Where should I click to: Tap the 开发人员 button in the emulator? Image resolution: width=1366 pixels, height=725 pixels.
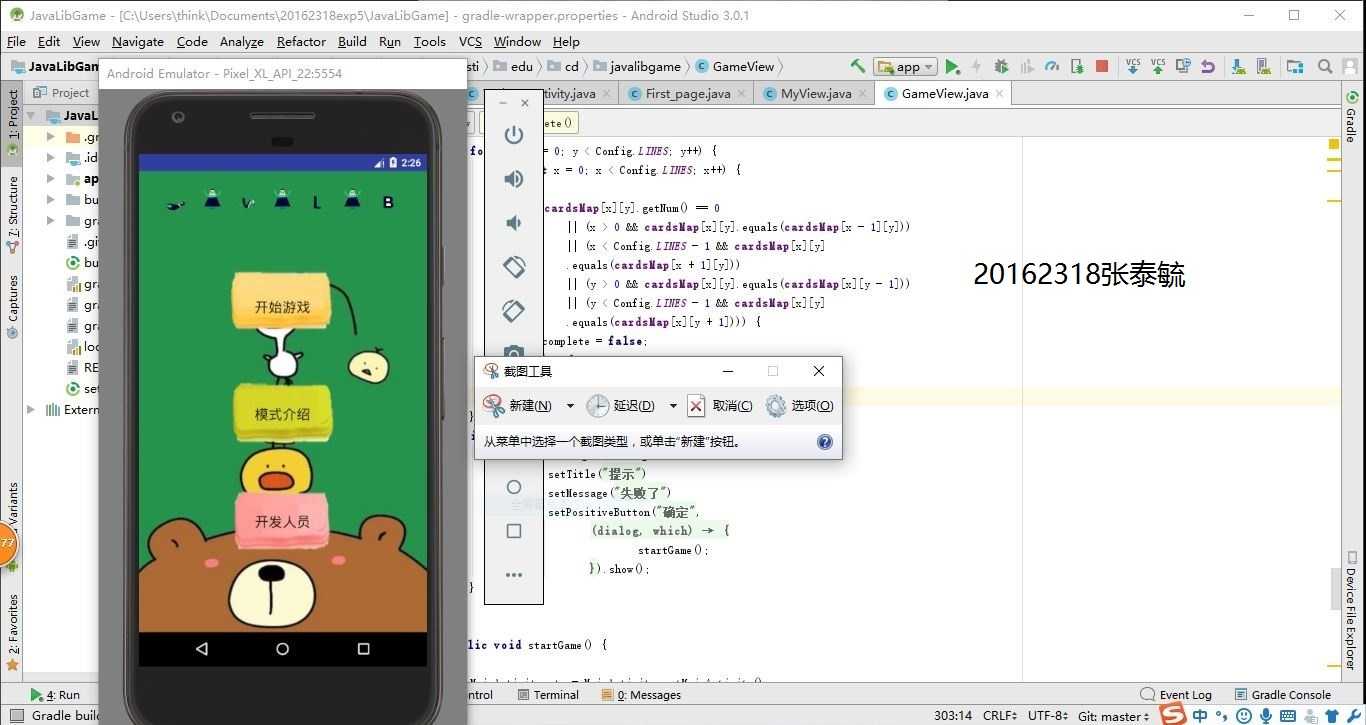tap(282, 520)
